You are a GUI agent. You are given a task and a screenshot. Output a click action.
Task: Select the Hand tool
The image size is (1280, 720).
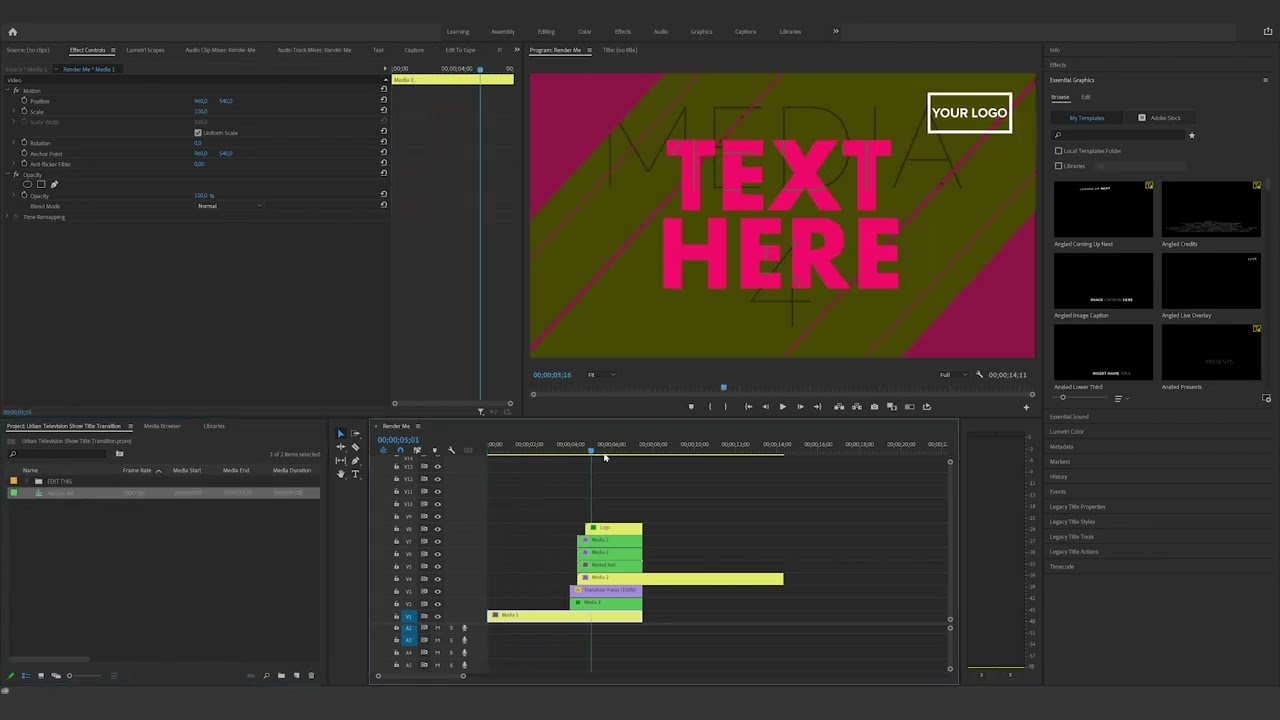(x=340, y=474)
